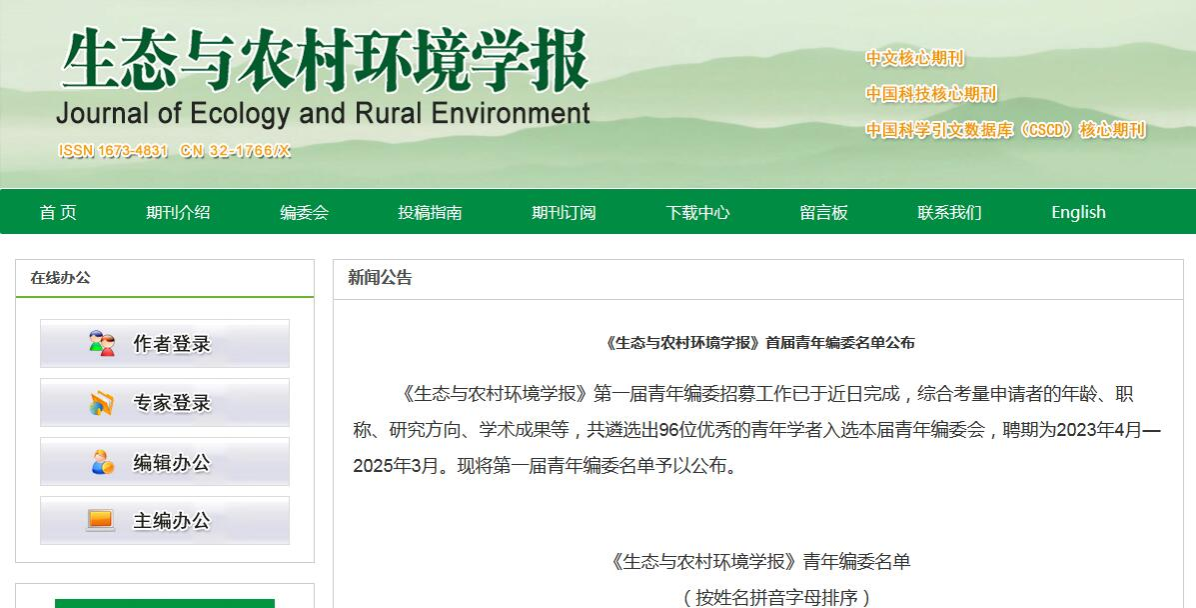Image resolution: width=1196 pixels, height=608 pixels.
Task: Open 留言板 message board menu item
Action: coord(824,212)
